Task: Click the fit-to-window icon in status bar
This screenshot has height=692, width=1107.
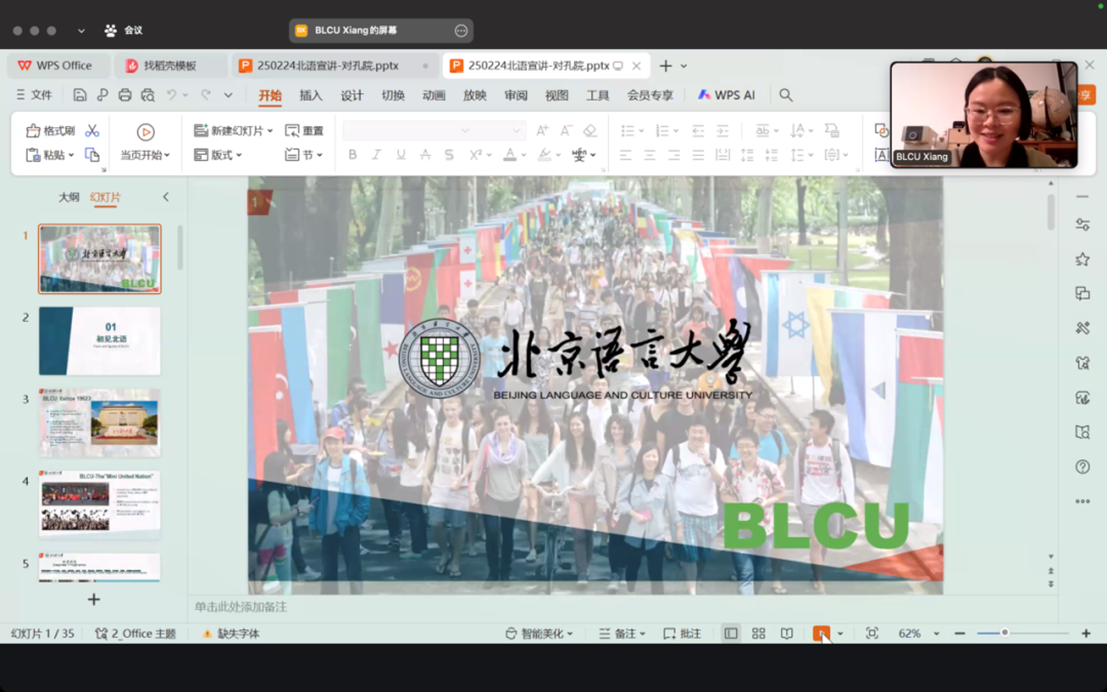Action: pyautogui.click(x=872, y=633)
